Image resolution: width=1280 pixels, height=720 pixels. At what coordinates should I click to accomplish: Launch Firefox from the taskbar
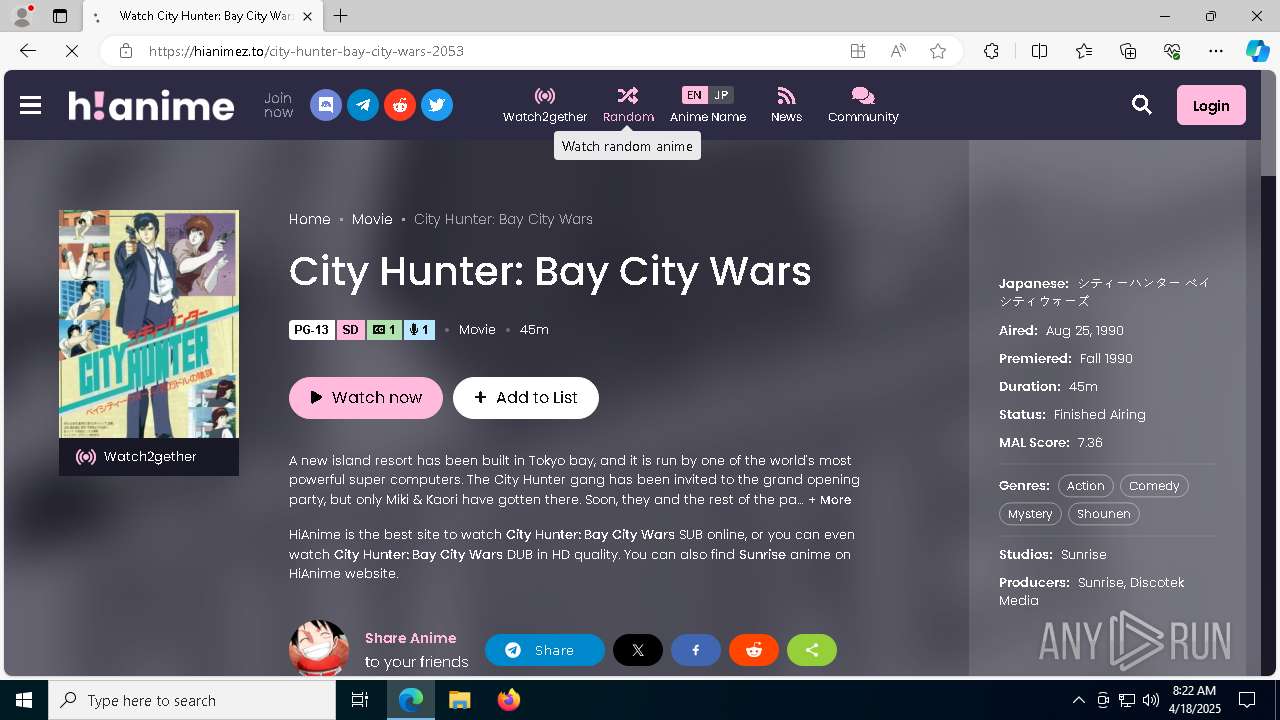[x=509, y=700]
